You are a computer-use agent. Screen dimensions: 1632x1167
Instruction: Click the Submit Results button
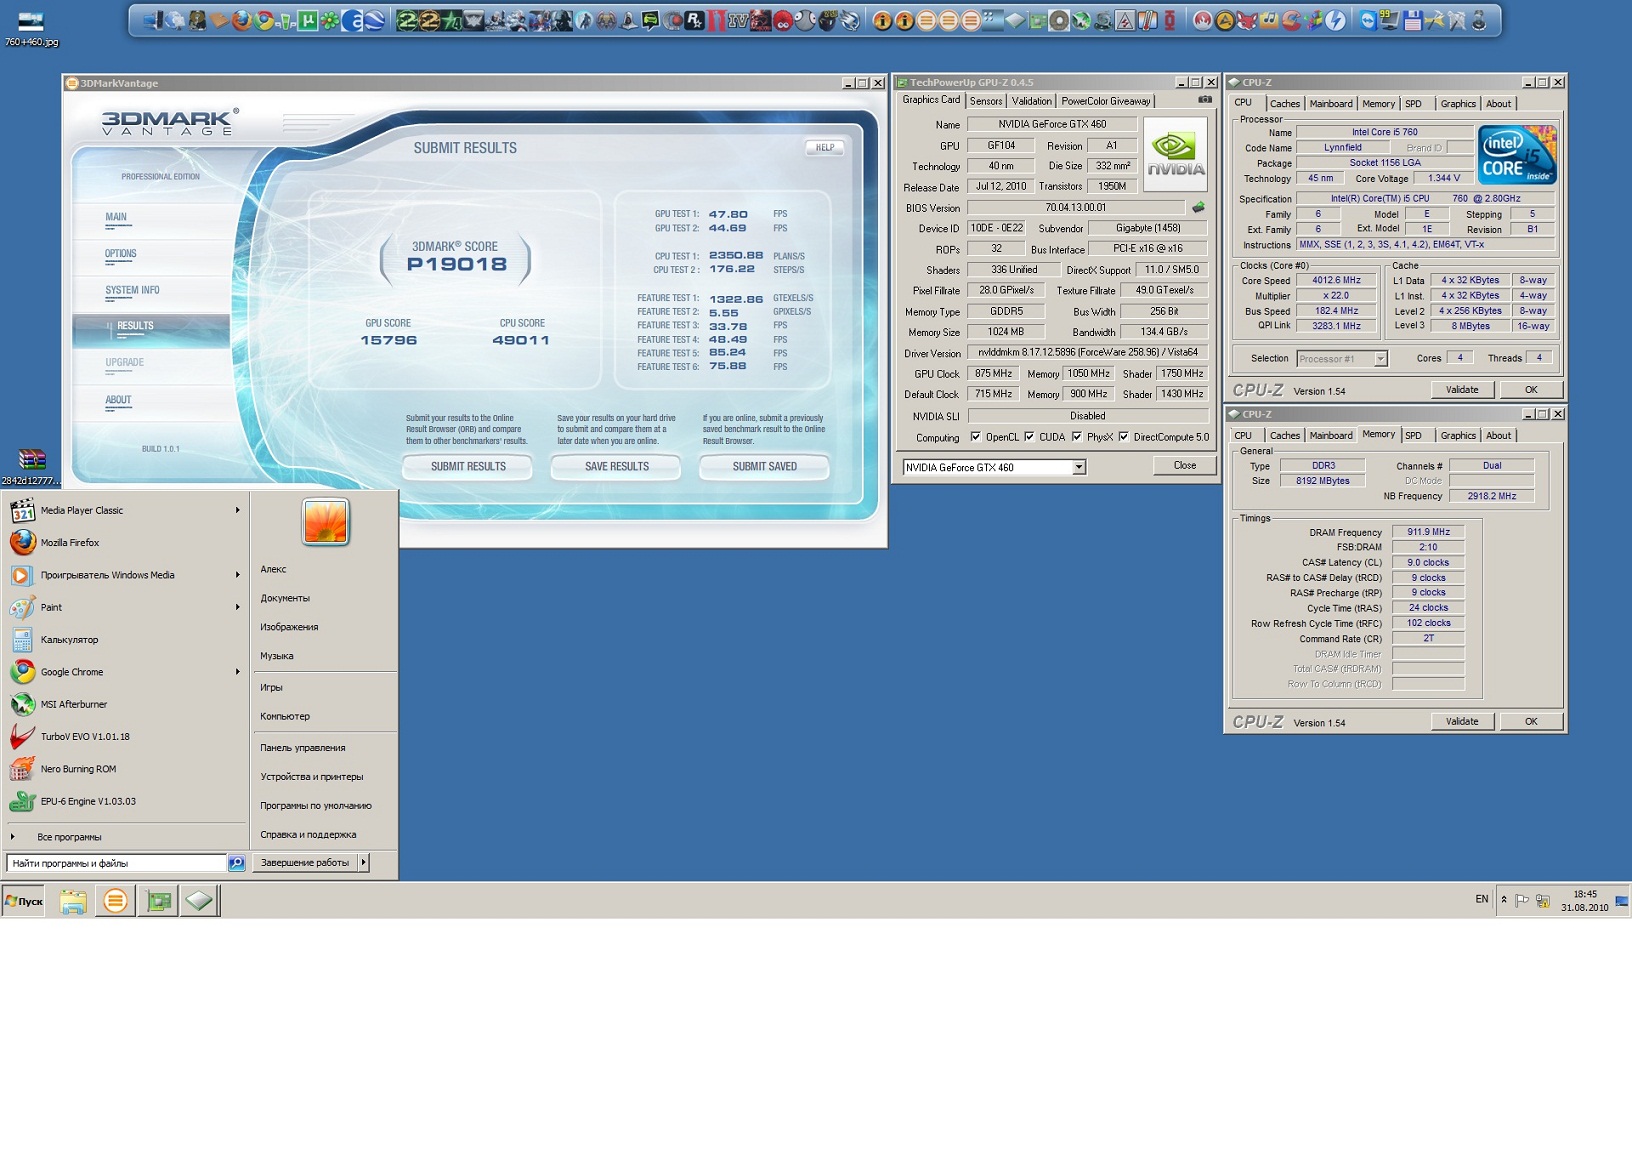[x=468, y=467]
